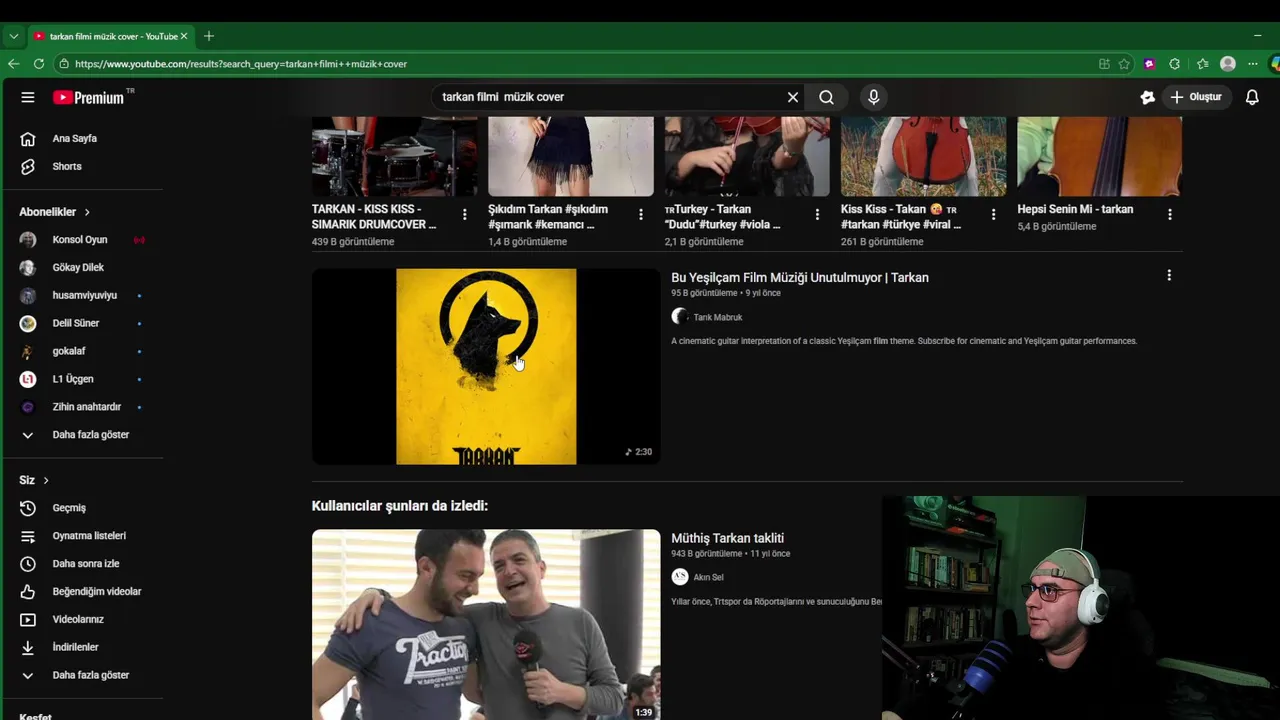
Task: Reload the page
Action: coord(39,64)
